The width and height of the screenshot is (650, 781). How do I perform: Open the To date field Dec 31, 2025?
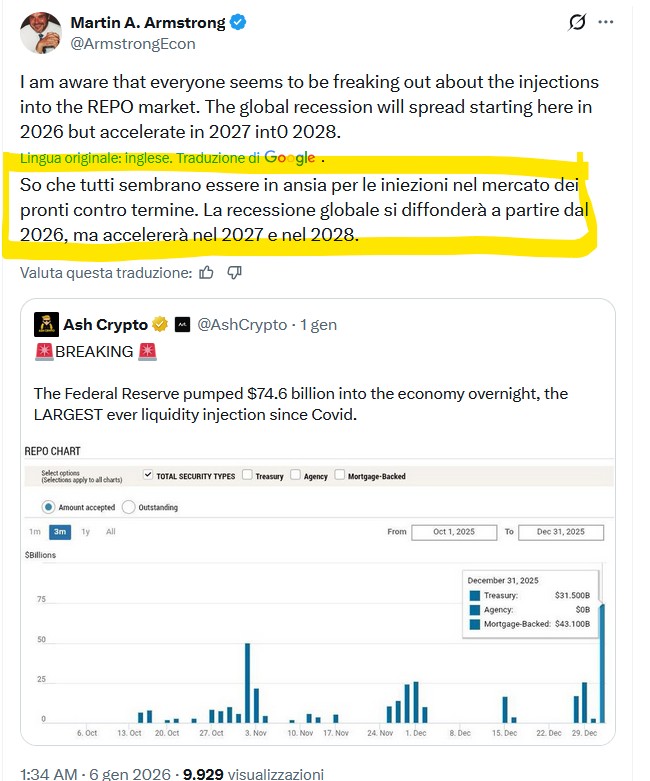561,532
